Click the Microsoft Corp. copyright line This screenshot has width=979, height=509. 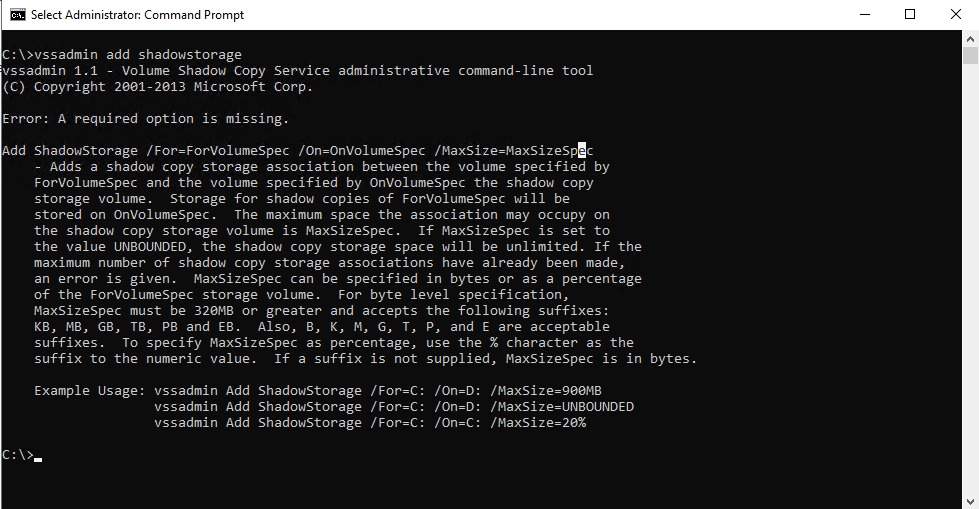[x=158, y=87]
